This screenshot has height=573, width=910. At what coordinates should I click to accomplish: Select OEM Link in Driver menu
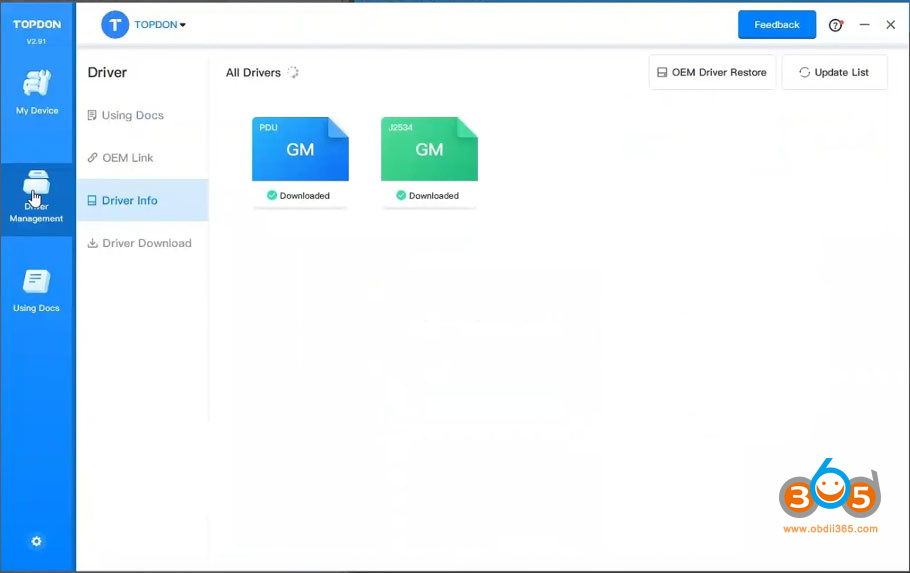coord(128,158)
